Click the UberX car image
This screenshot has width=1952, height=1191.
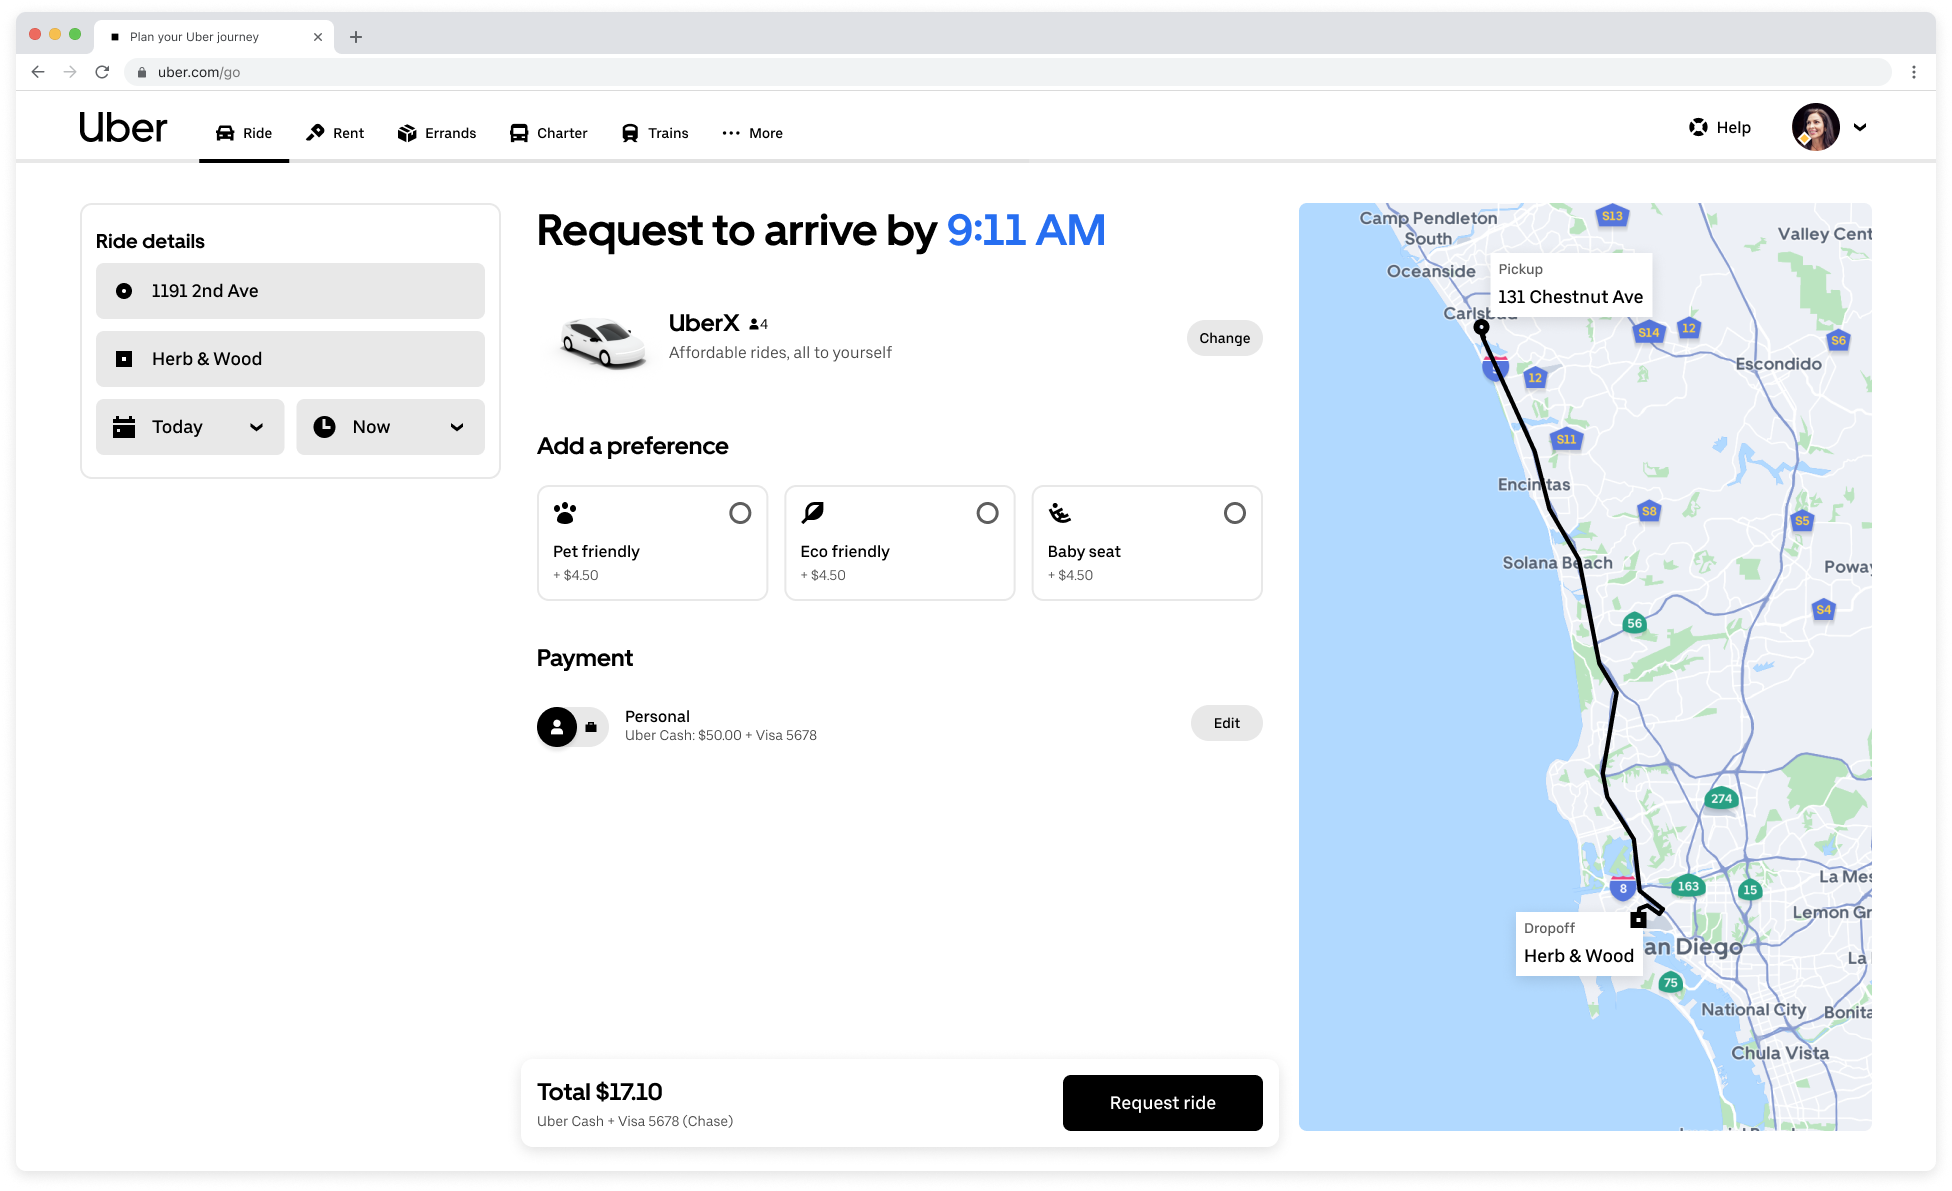click(x=602, y=341)
